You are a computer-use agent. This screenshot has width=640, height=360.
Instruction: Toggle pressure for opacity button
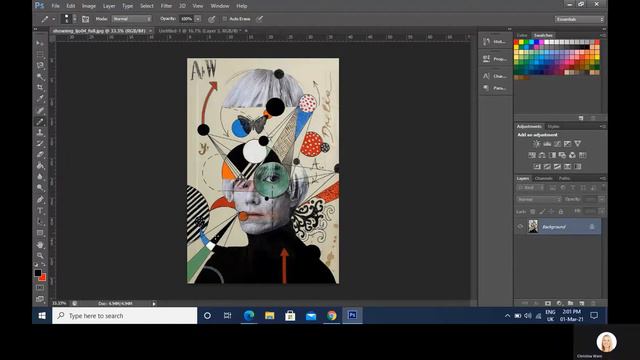(211, 19)
